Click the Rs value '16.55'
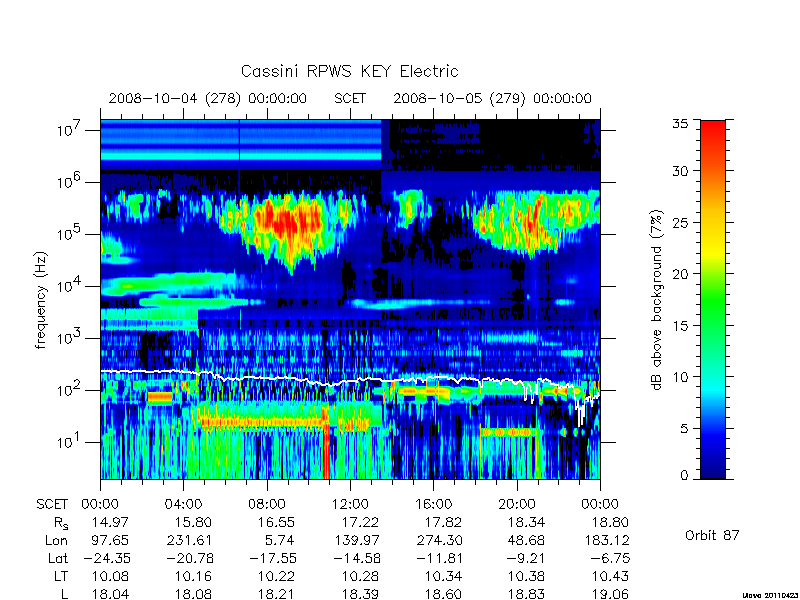 coord(276,522)
